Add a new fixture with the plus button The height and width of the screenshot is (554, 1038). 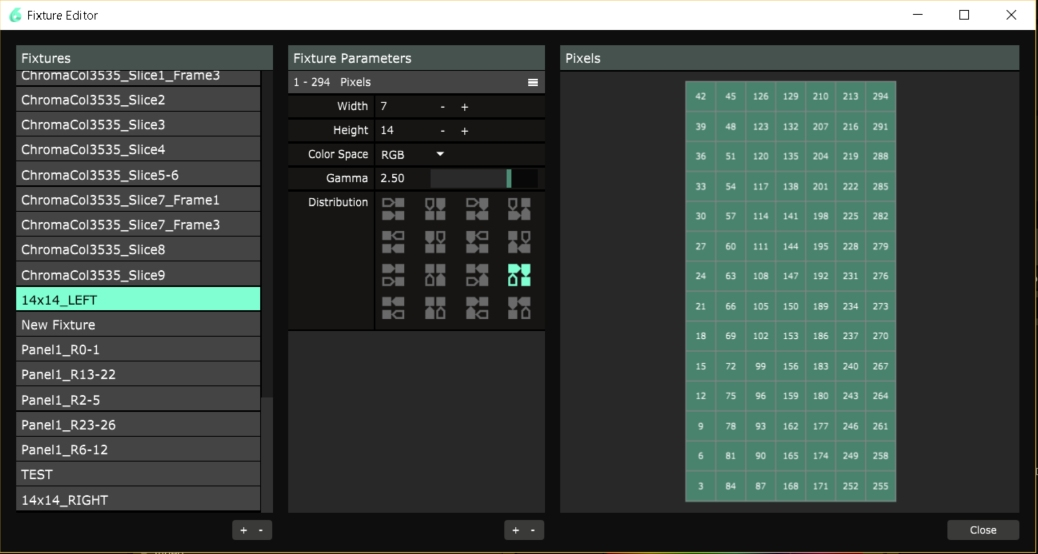coord(244,530)
